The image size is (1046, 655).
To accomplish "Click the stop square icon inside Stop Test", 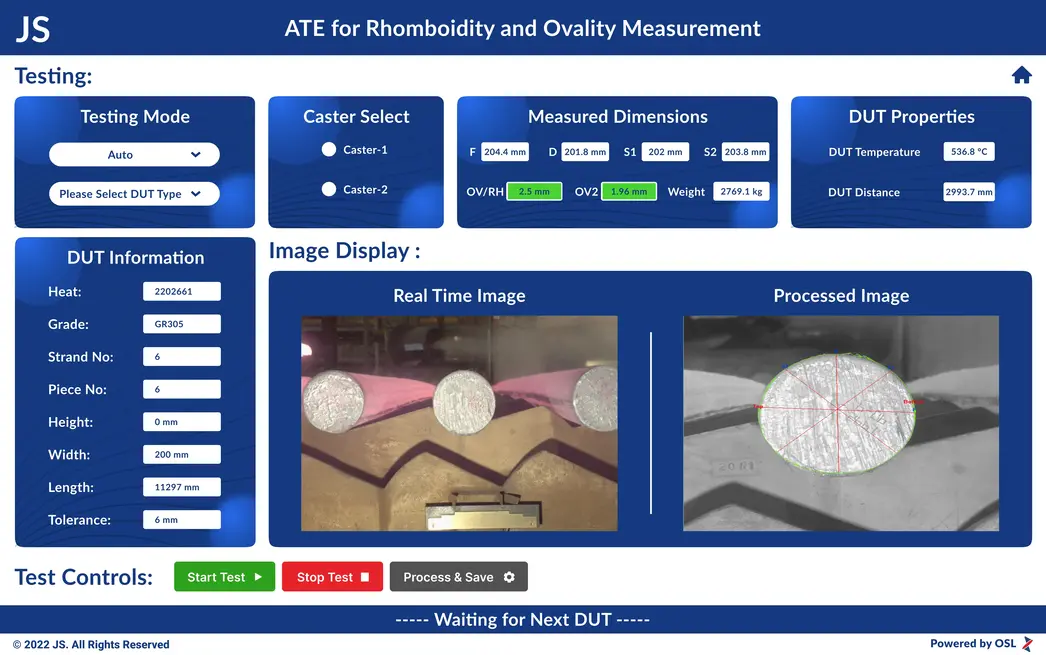I will click(364, 576).
